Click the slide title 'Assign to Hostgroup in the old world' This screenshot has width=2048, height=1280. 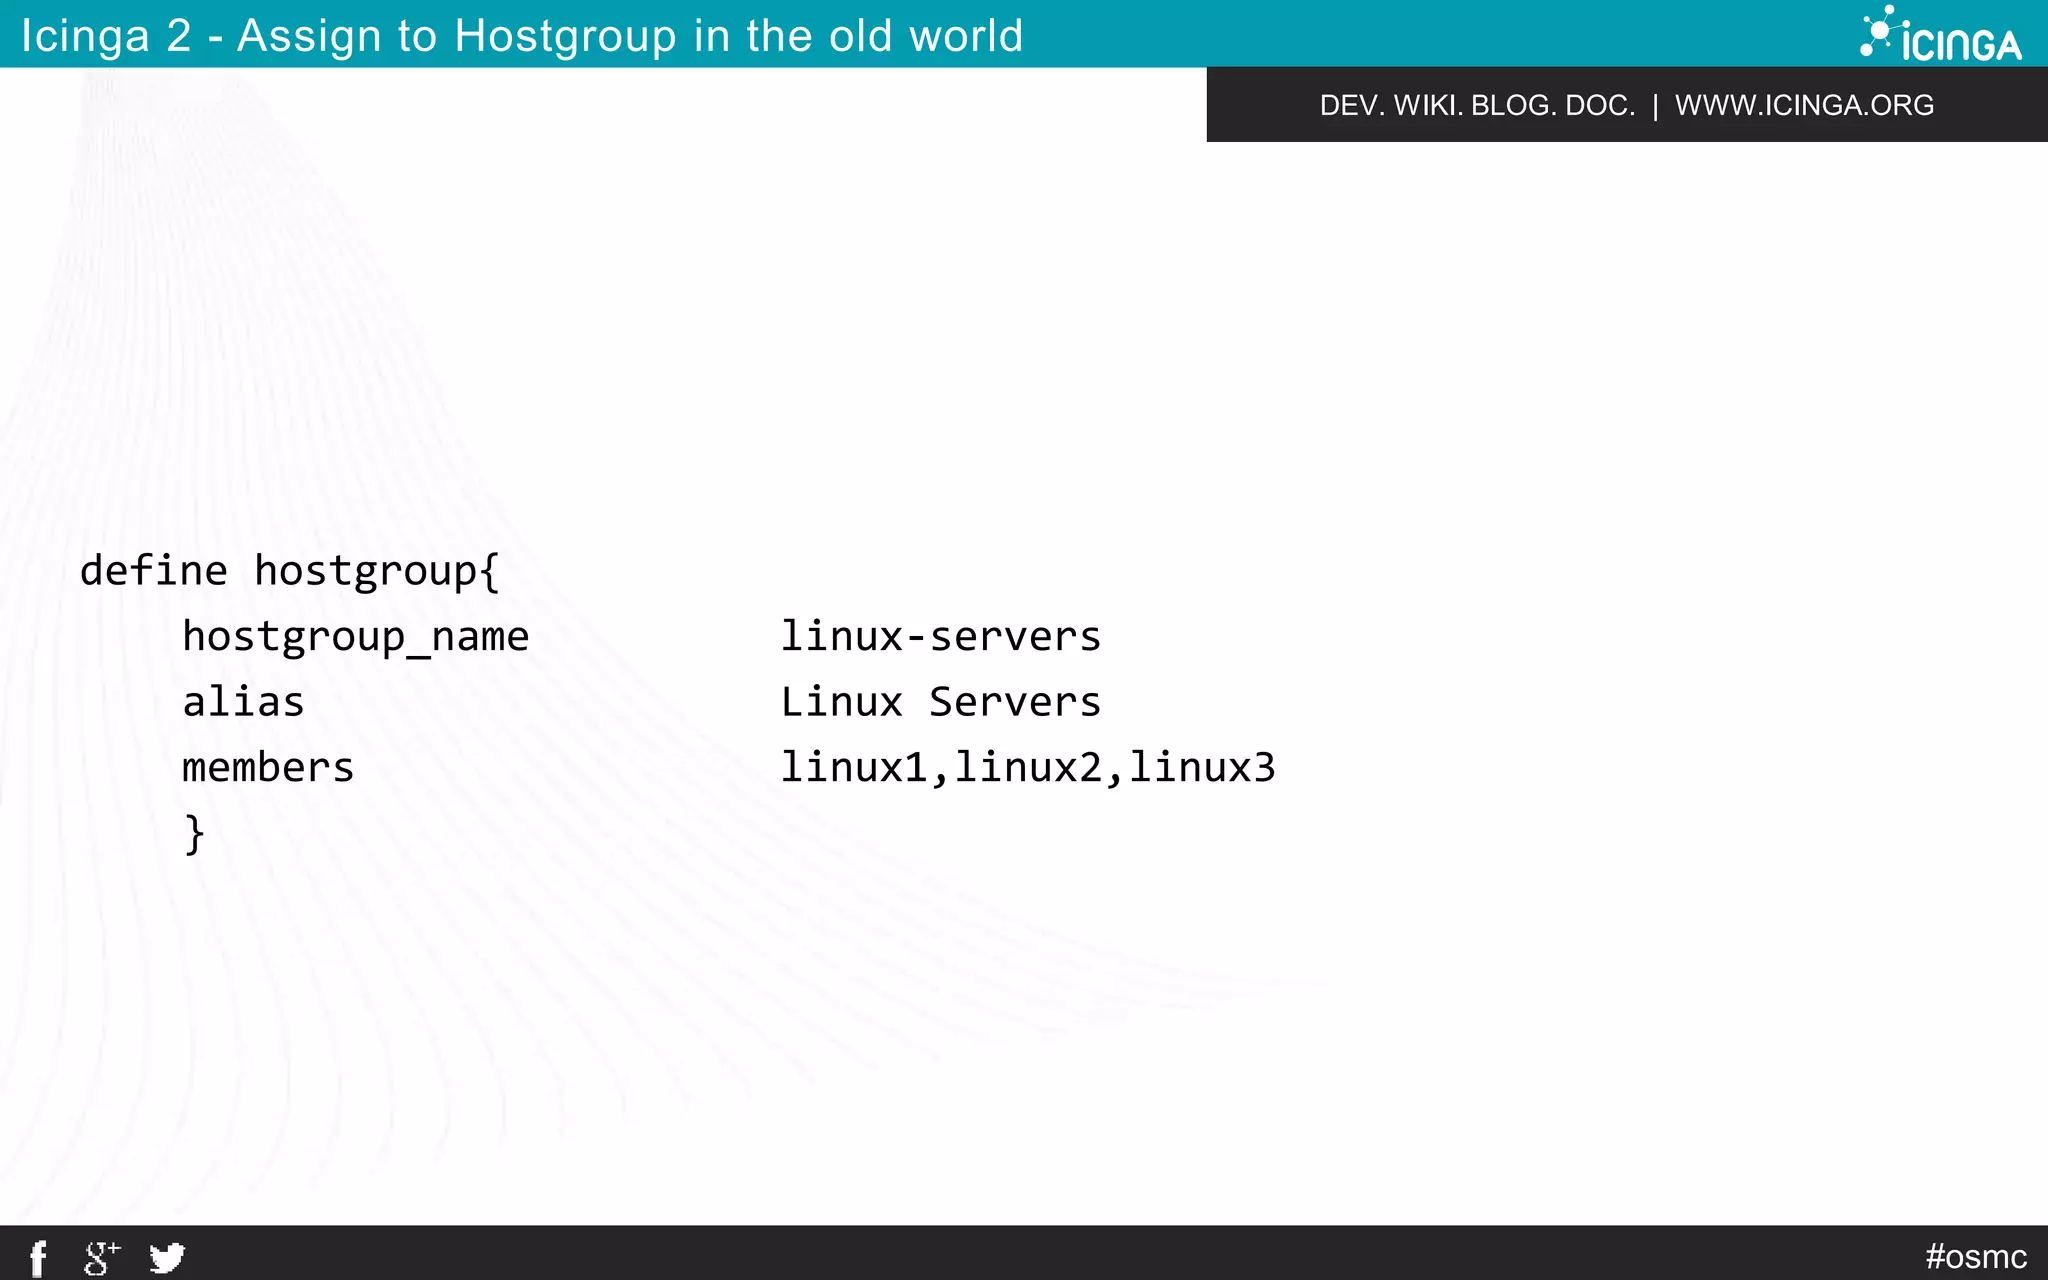point(630,36)
